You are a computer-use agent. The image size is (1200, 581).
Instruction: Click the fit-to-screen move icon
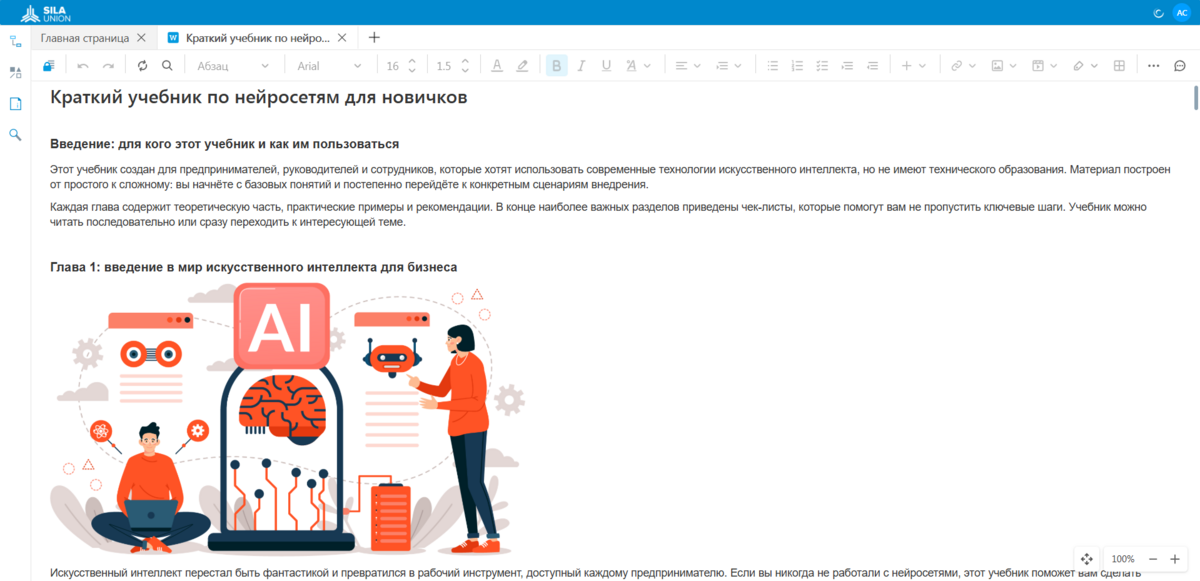coord(1088,559)
